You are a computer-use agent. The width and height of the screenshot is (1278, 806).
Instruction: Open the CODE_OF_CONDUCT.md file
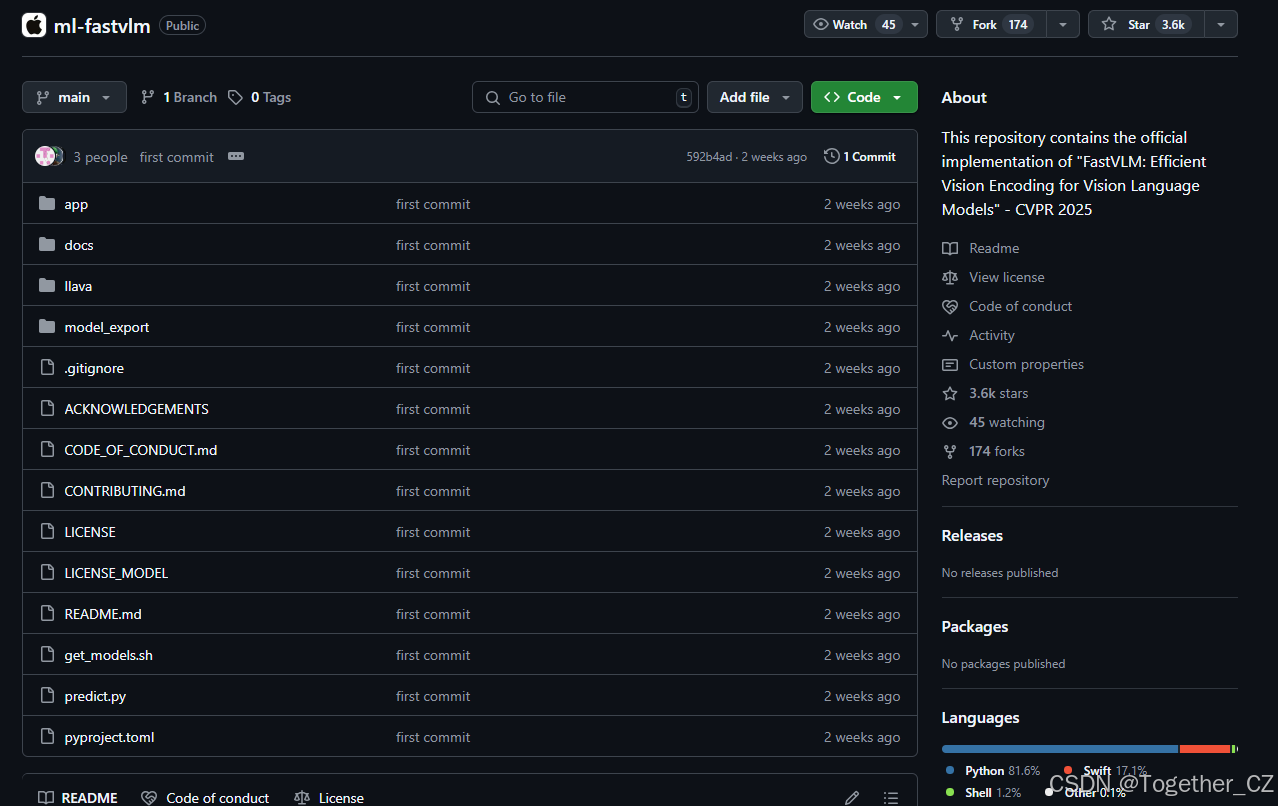point(141,450)
